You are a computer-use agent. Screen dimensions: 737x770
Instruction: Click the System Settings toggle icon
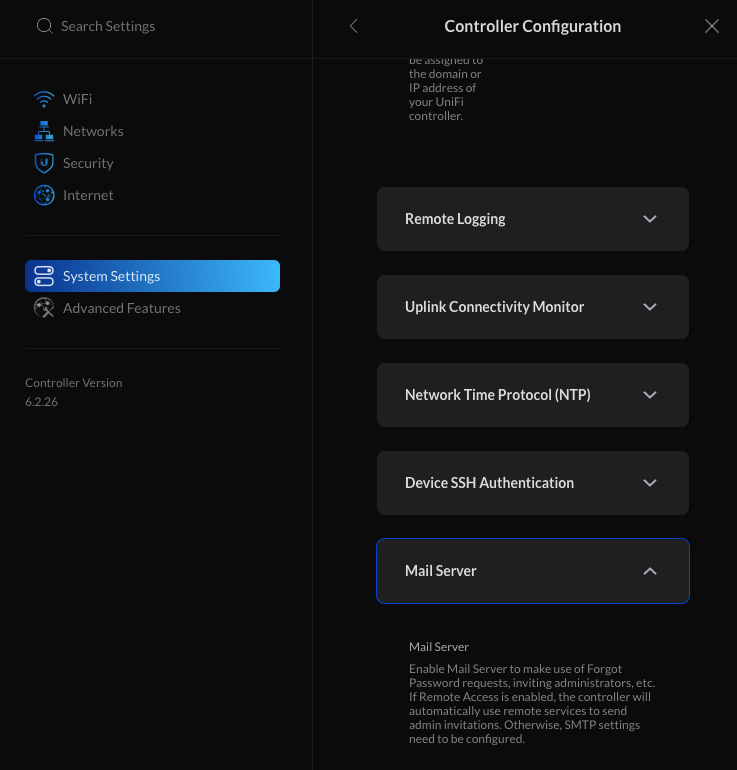tap(44, 276)
